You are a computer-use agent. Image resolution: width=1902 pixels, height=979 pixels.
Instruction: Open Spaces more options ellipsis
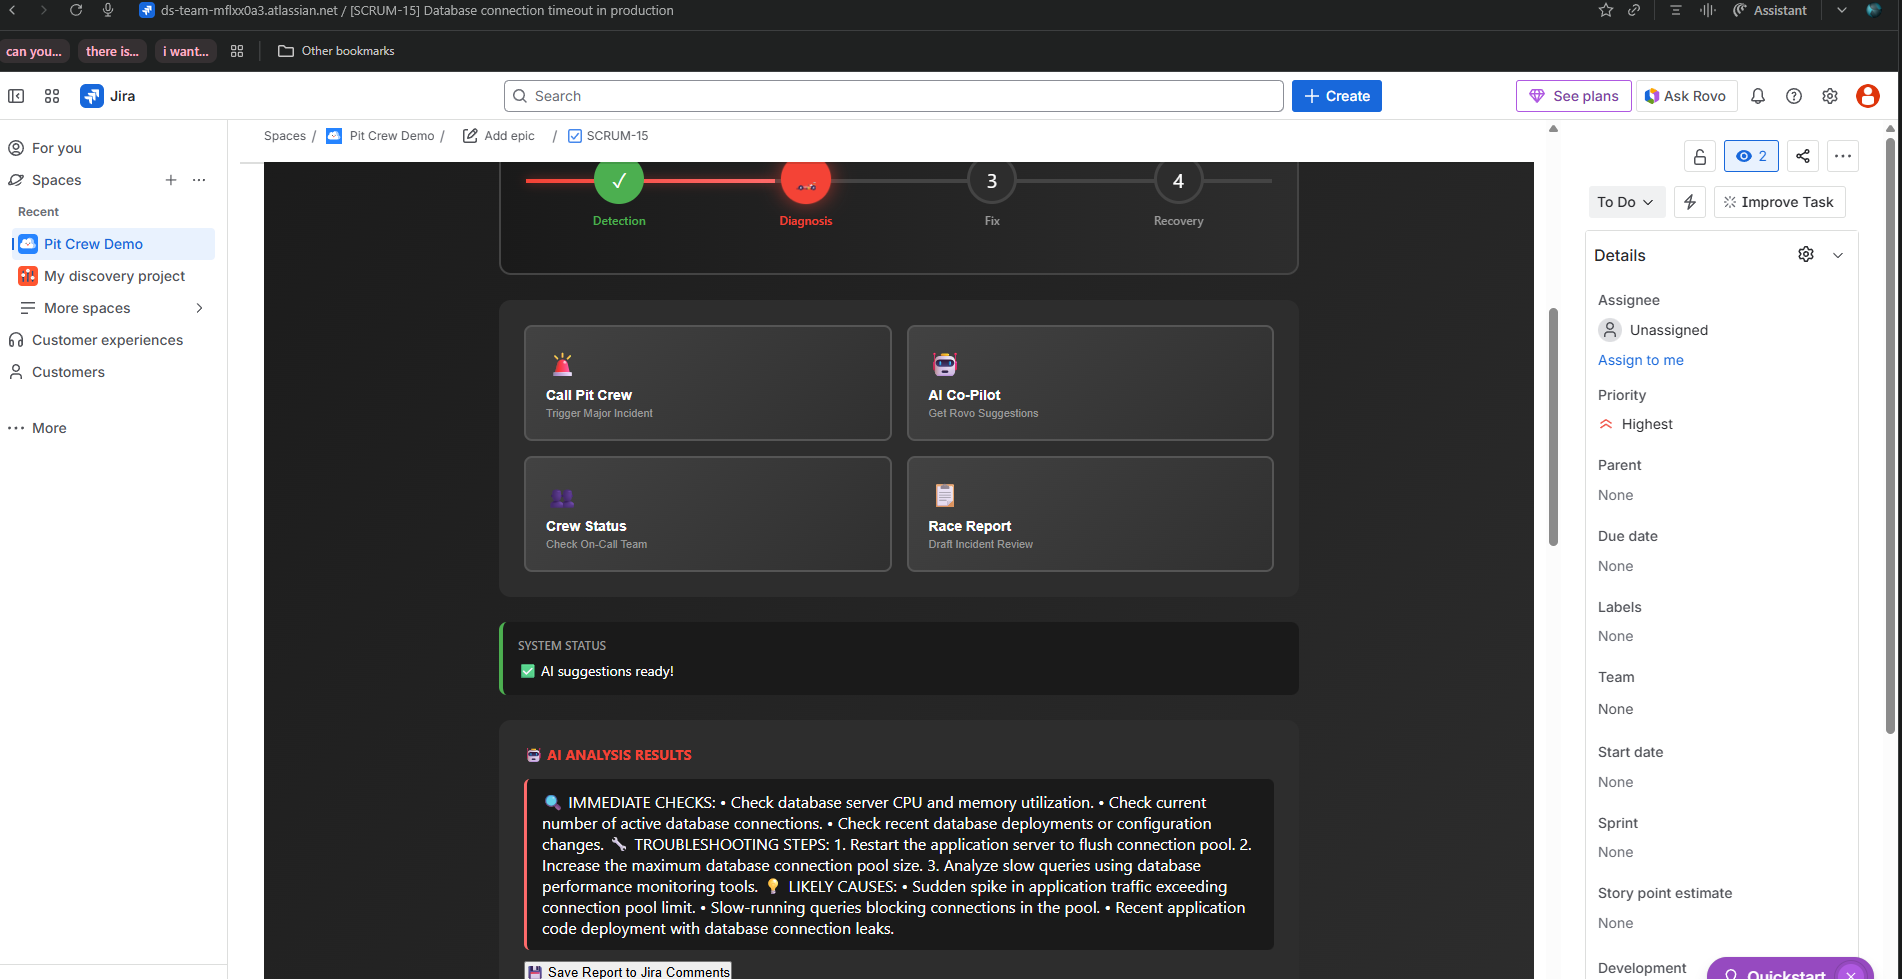[x=199, y=180]
